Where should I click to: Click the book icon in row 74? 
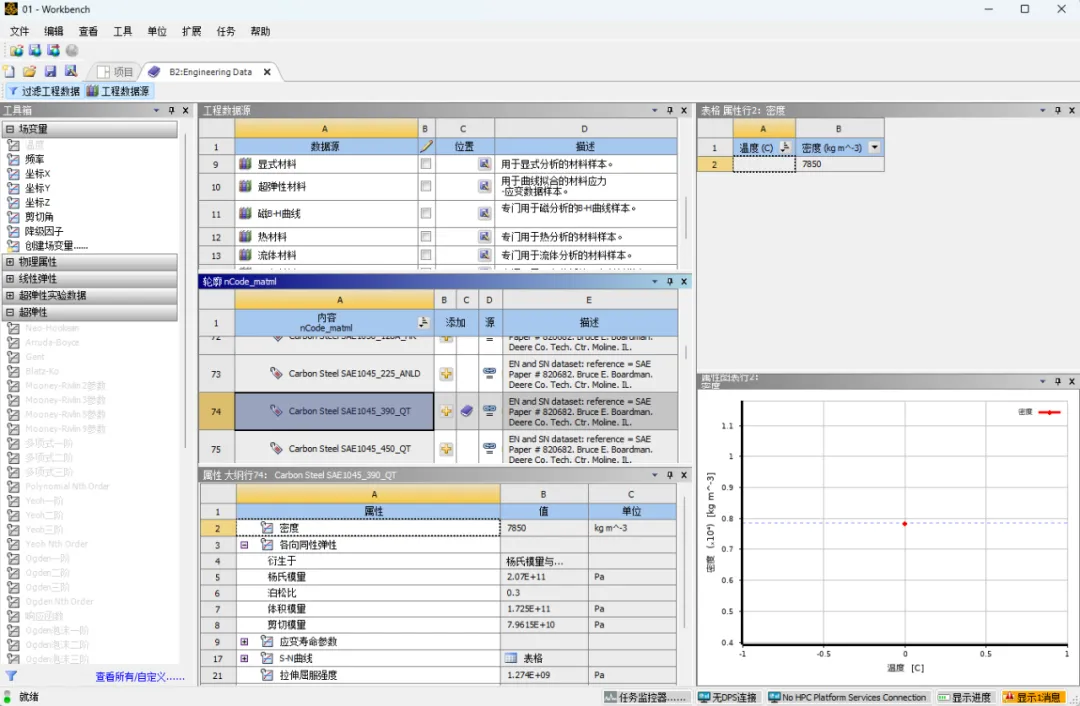coord(467,411)
